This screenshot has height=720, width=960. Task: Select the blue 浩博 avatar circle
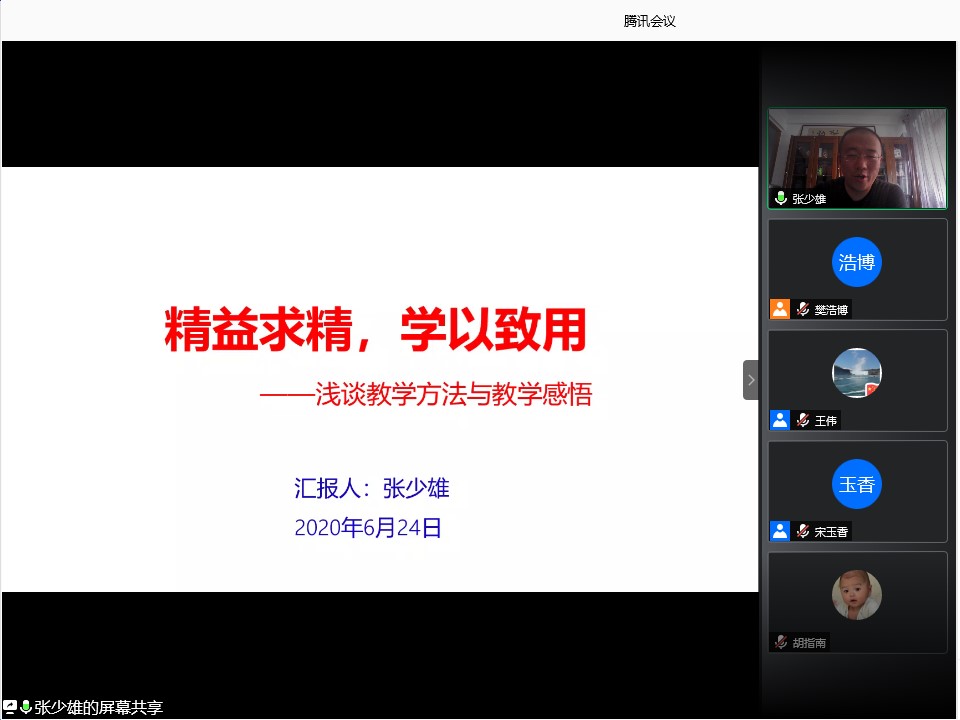[x=857, y=263]
